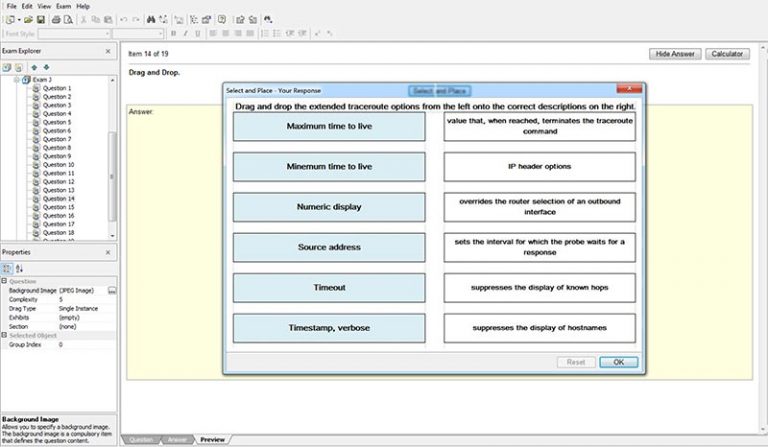The width and height of the screenshot is (768, 447).
Task: Open the Calculator
Action: (x=729, y=53)
